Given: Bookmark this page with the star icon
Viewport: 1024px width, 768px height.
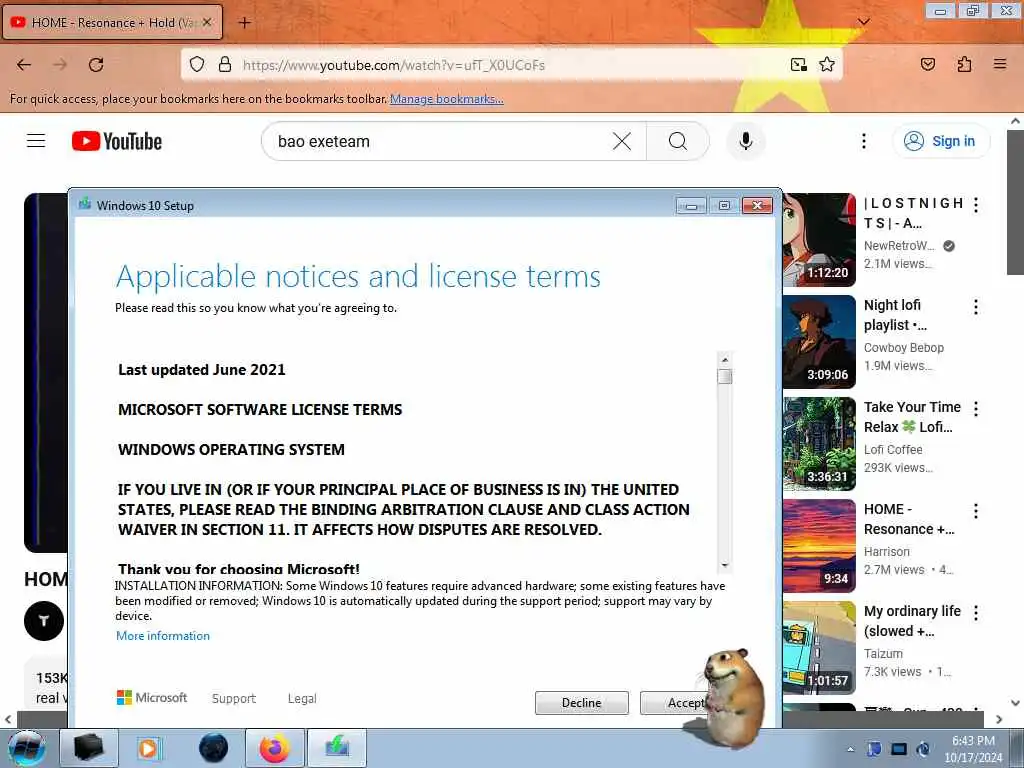Looking at the screenshot, I should 827,65.
